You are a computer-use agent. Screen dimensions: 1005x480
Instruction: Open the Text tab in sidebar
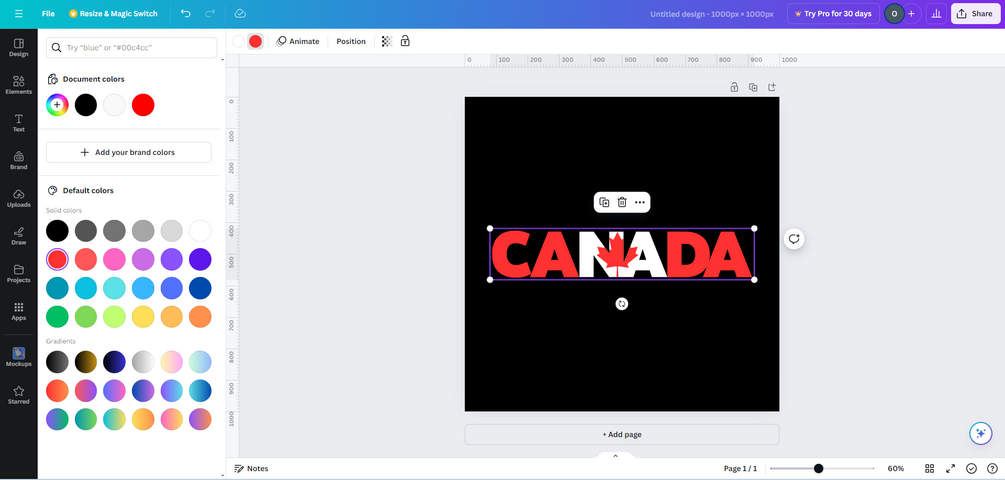click(19, 123)
